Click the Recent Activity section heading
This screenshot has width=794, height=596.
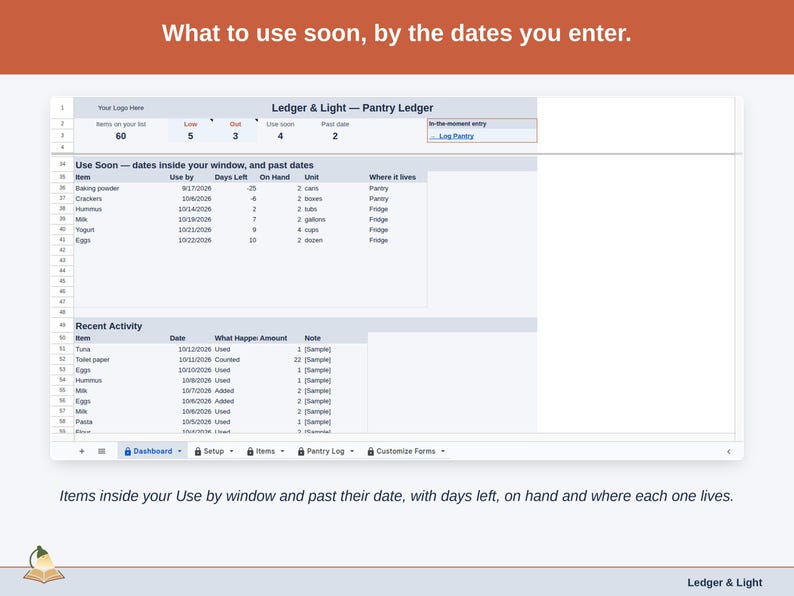click(108, 326)
